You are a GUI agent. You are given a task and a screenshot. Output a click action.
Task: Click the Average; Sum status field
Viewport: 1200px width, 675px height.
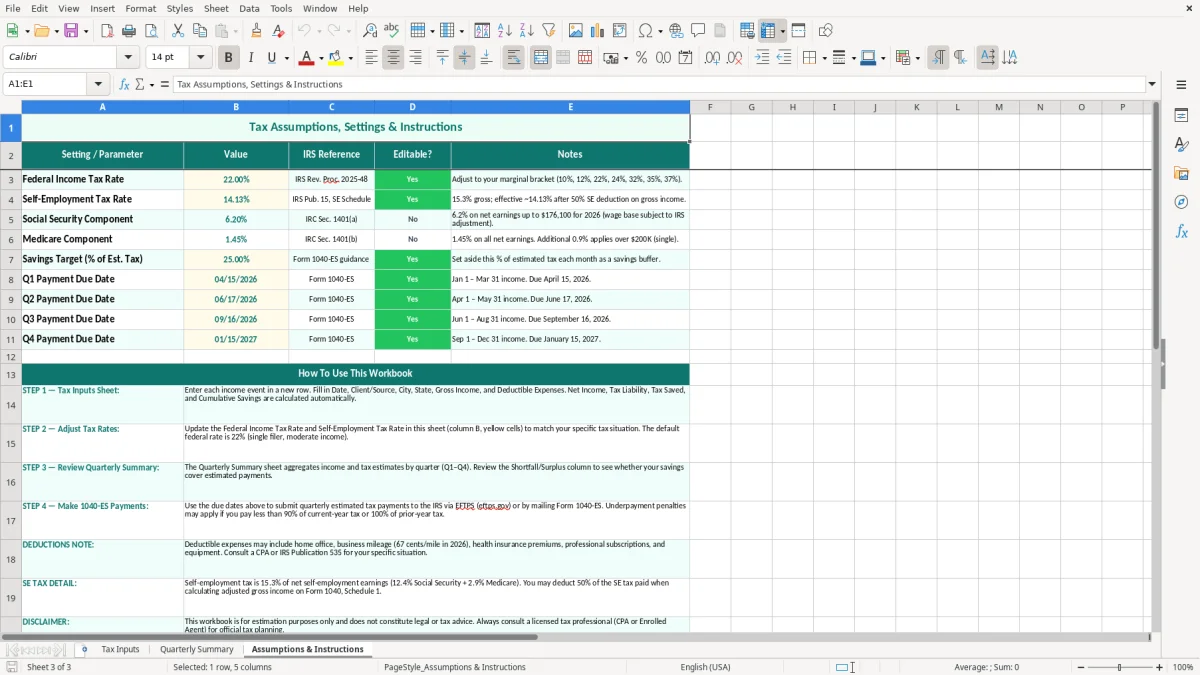click(x=987, y=667)
